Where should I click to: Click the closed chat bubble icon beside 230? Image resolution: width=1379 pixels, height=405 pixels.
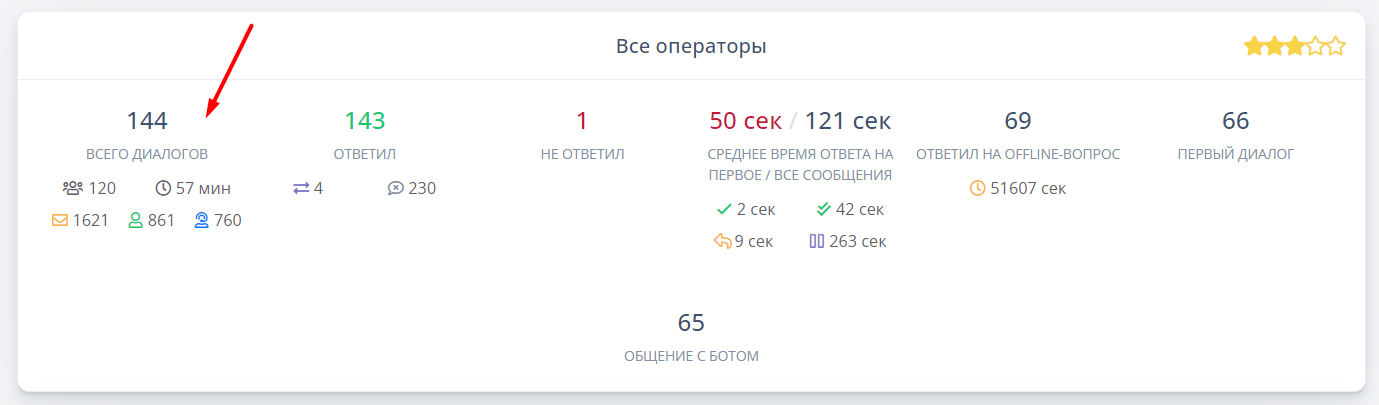395,188
